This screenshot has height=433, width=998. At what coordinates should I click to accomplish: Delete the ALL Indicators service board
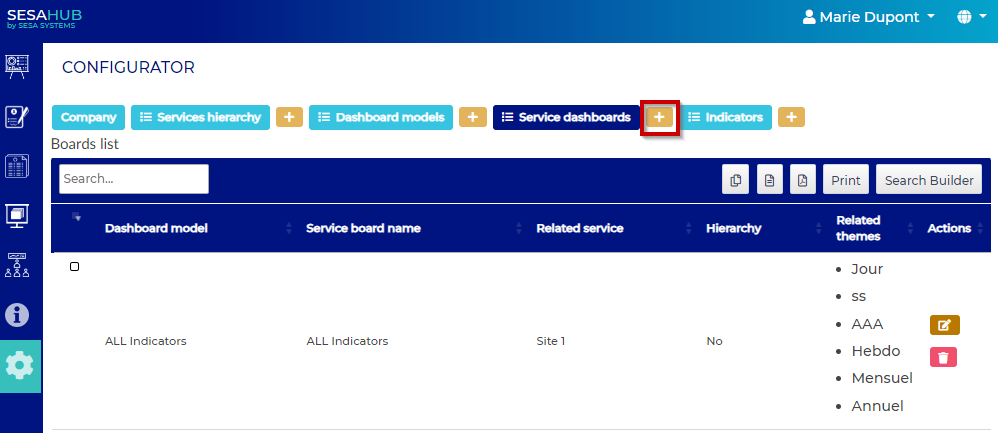(x=943, y=357)
